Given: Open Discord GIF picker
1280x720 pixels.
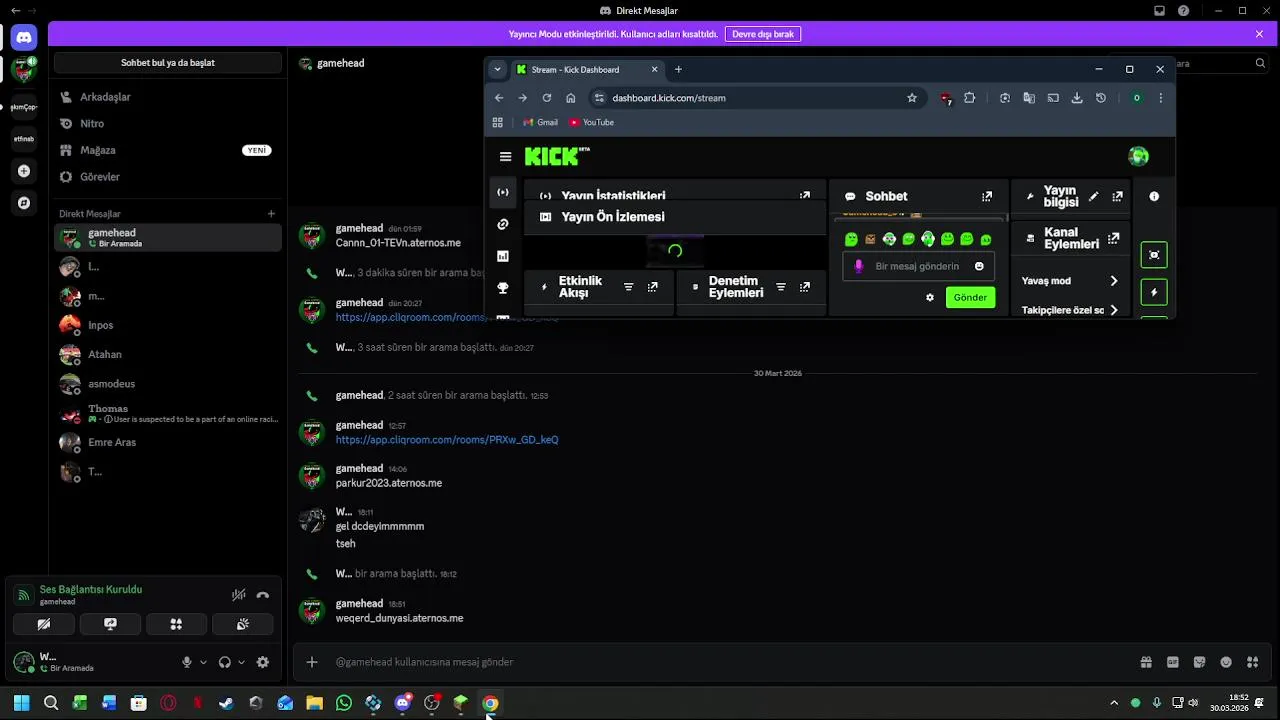Looking at the screenshot, I should coord(1173,662).
